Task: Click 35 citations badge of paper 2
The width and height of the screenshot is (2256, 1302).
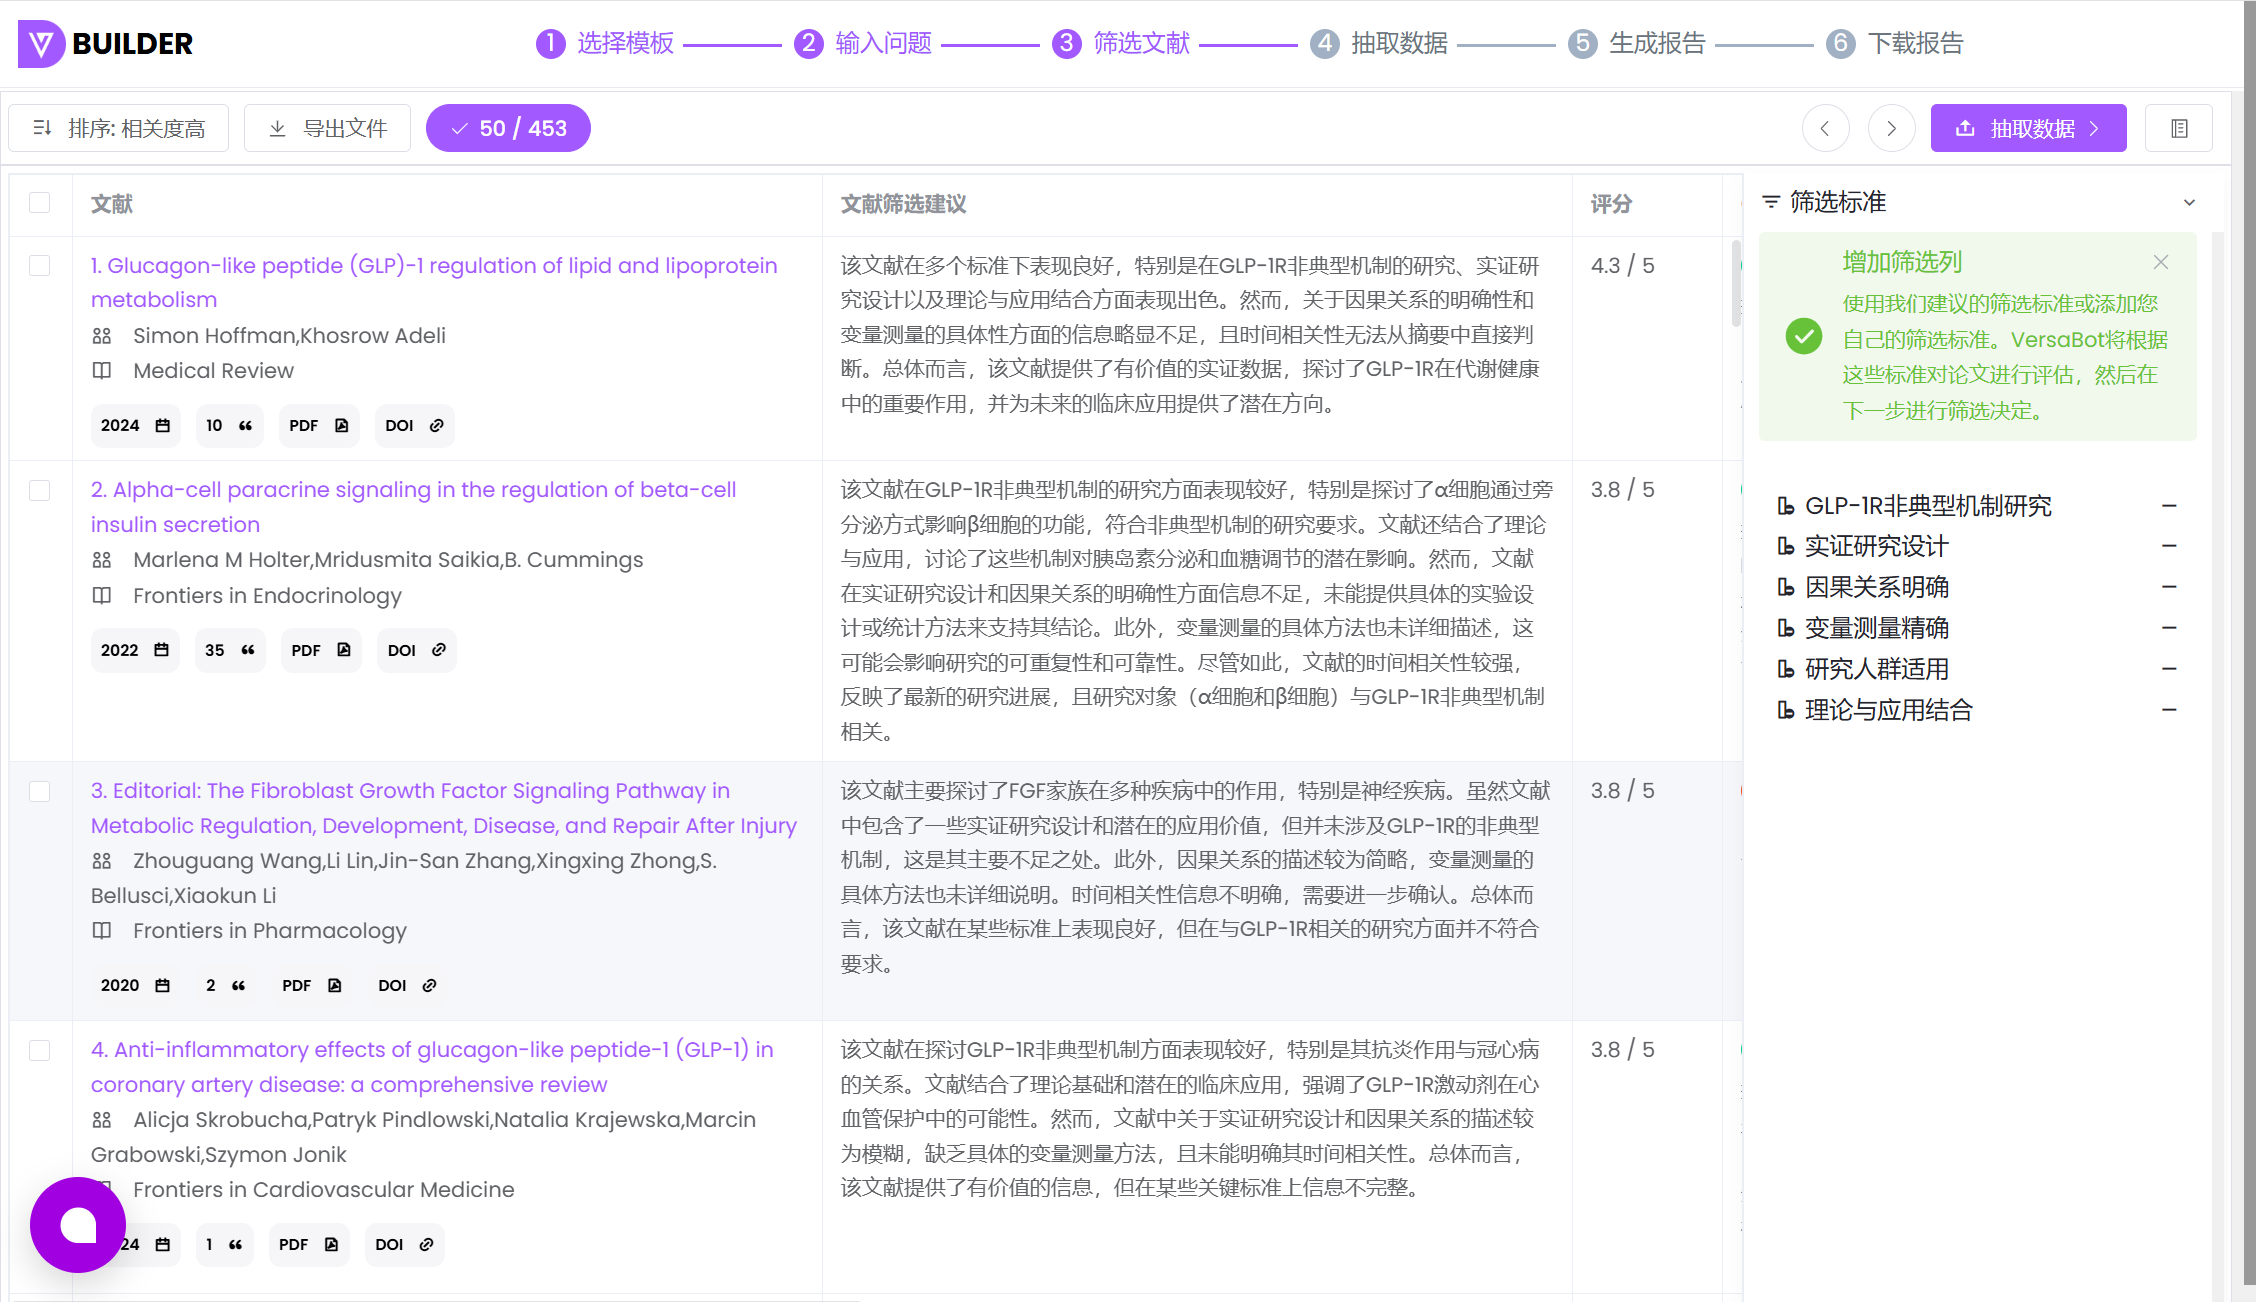Action: coord(230,650)
